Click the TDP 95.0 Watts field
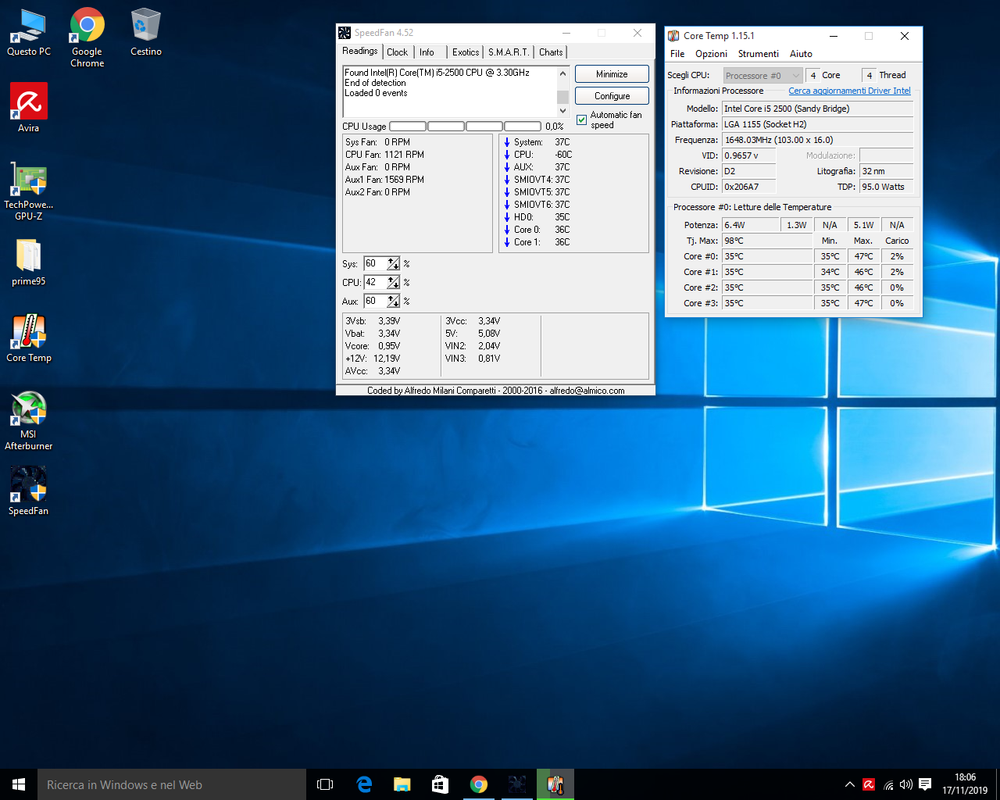This screenshot has width=1000, height=800. 886,187
